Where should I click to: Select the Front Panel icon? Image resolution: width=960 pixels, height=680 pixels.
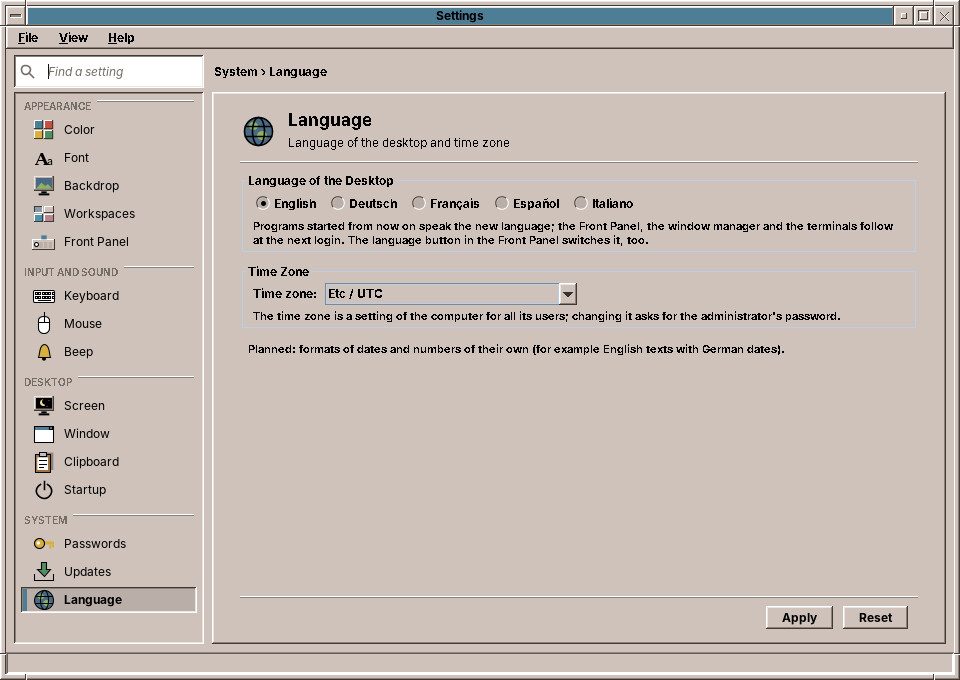(x=43, y=242)
